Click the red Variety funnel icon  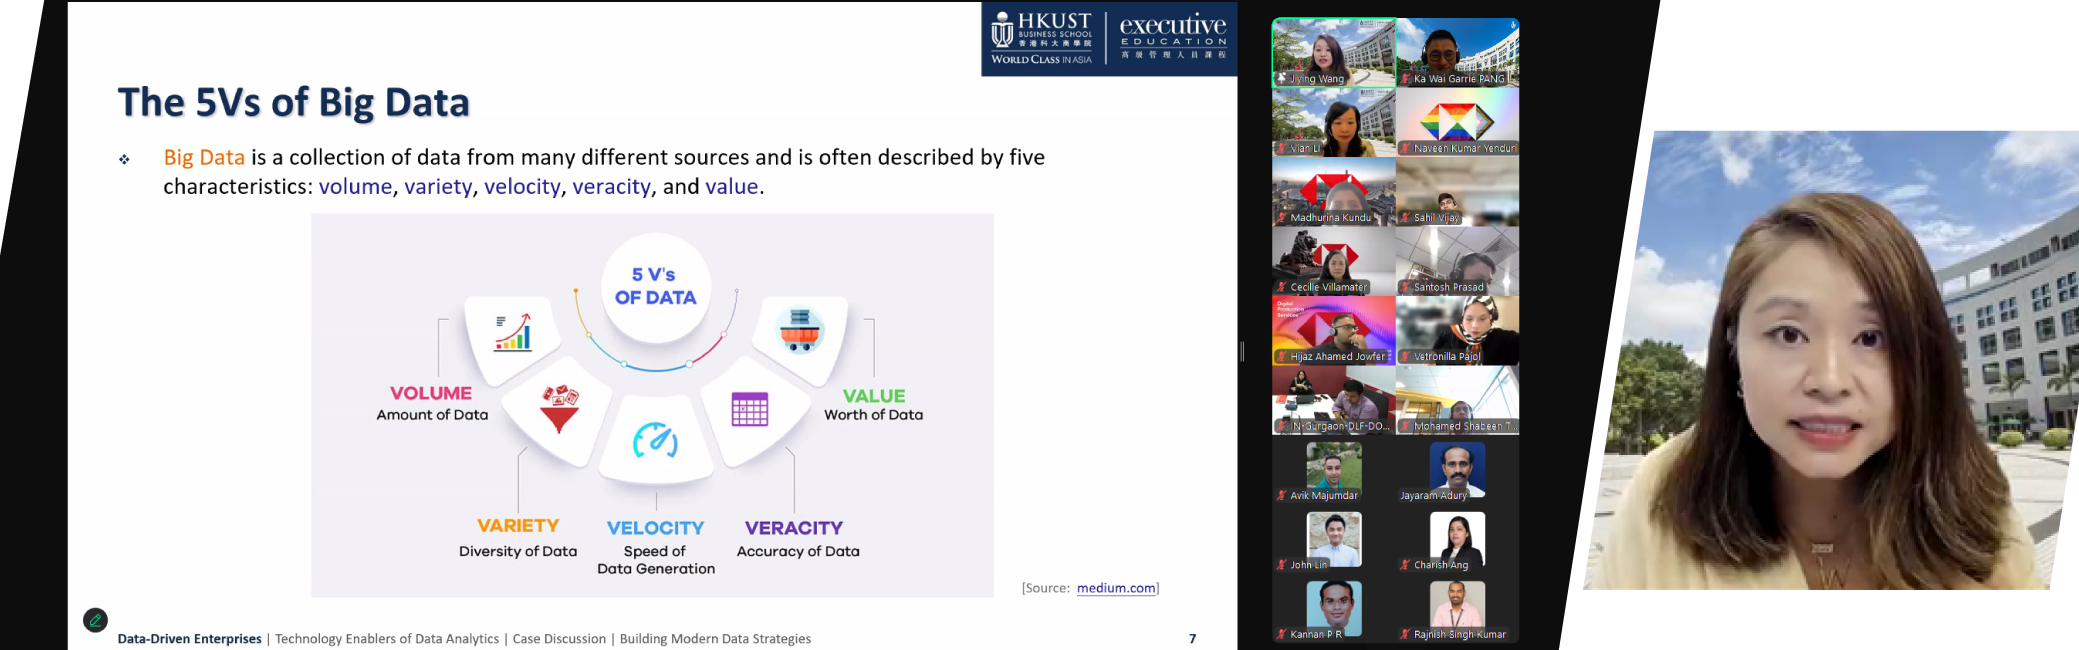(559, 407)
